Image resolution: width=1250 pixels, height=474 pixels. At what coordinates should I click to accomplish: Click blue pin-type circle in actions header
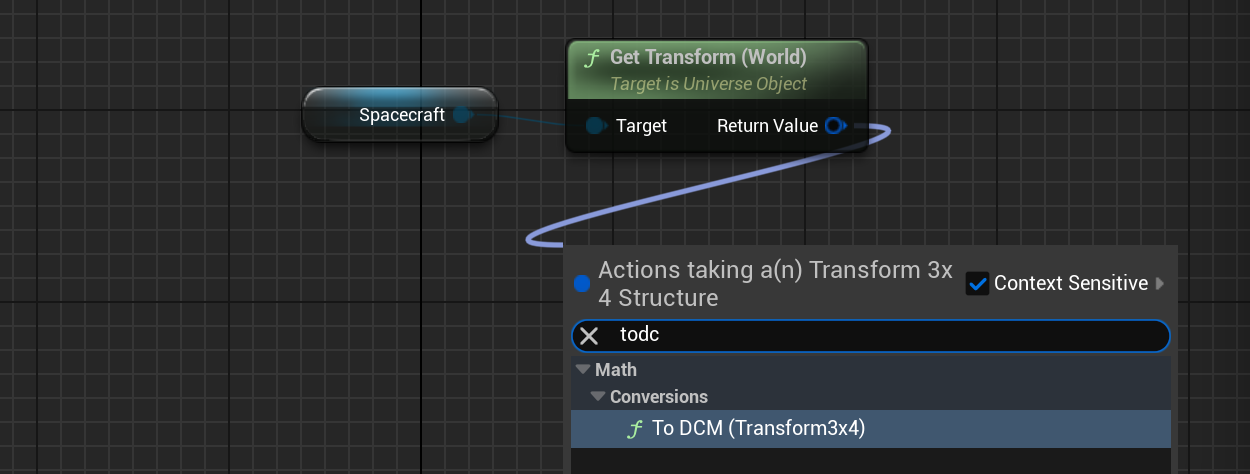tap(582, 284)
